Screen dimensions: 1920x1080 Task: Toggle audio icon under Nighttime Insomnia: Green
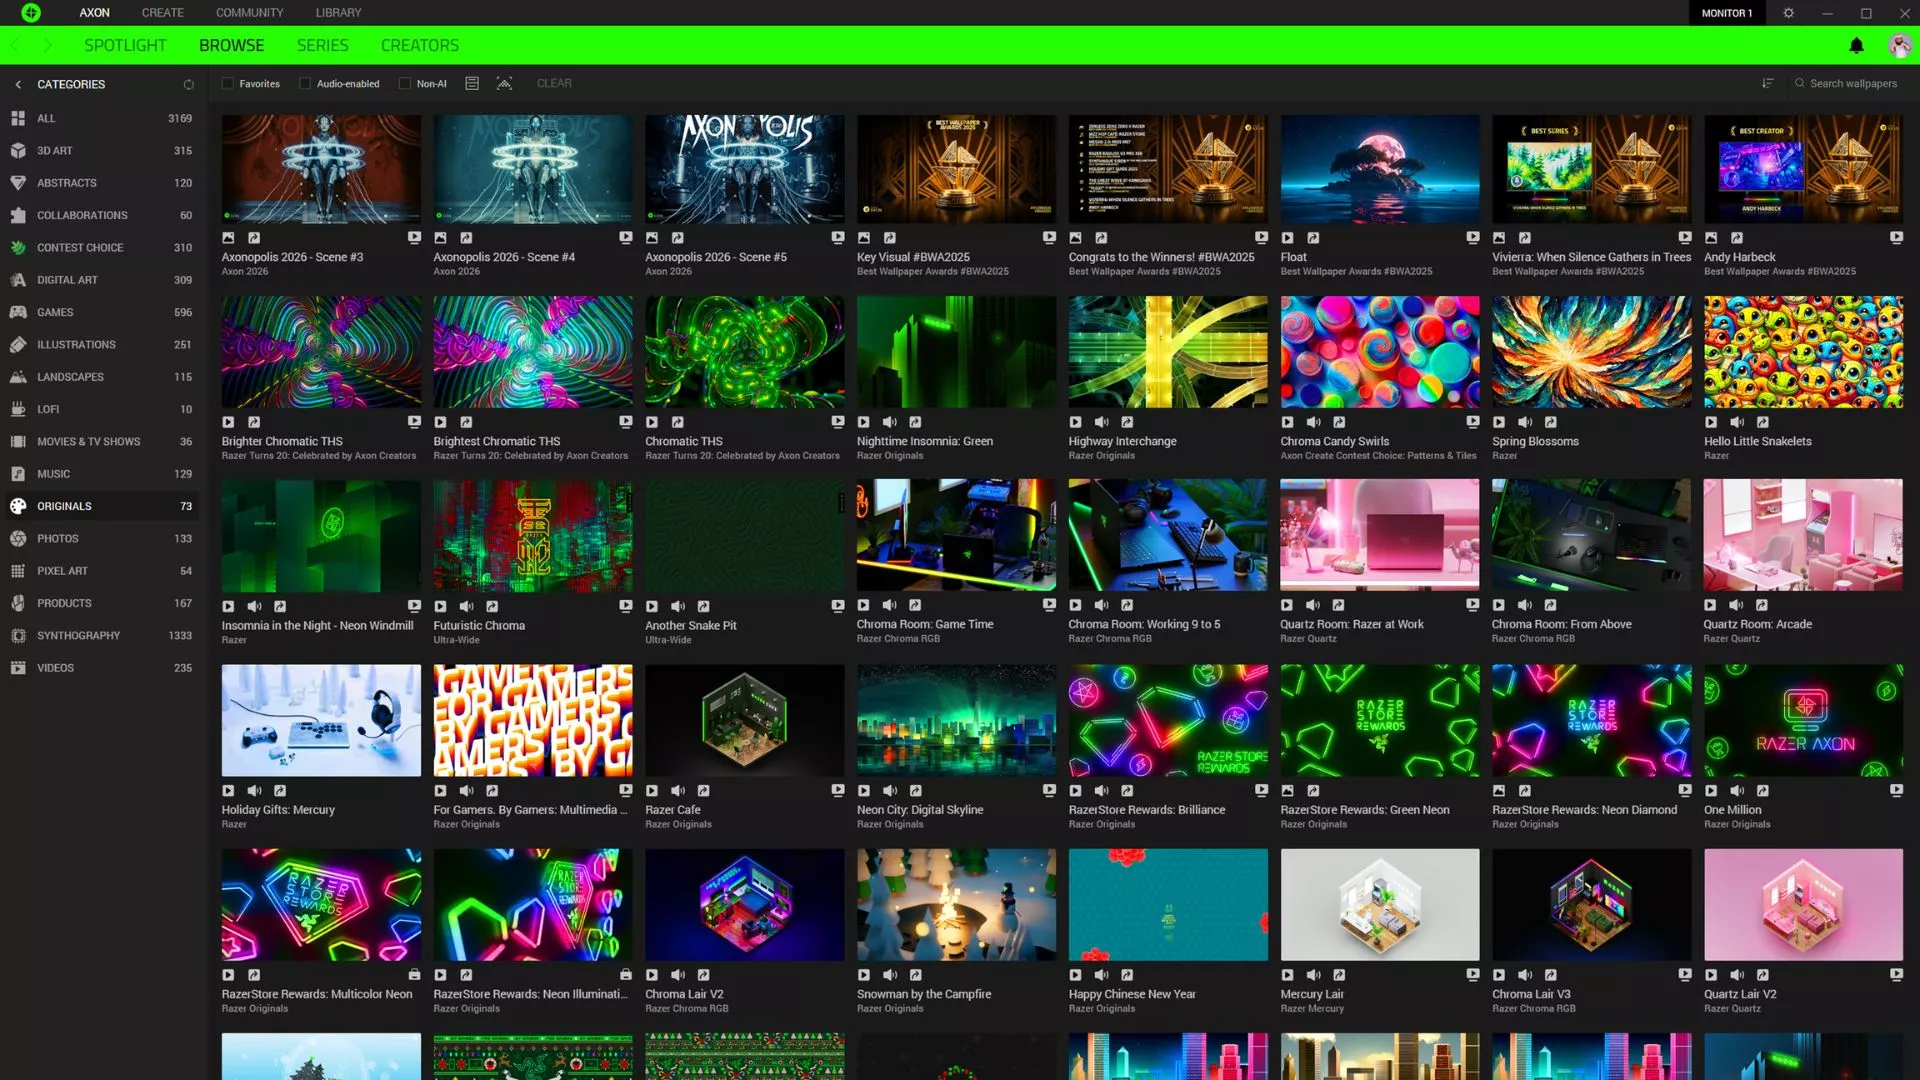(x=890, y=422)
